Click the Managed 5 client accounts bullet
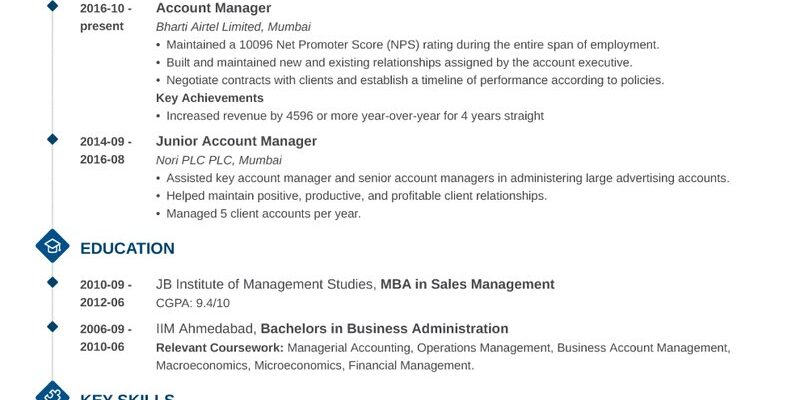The image size is (800, 400). [259, 214]
